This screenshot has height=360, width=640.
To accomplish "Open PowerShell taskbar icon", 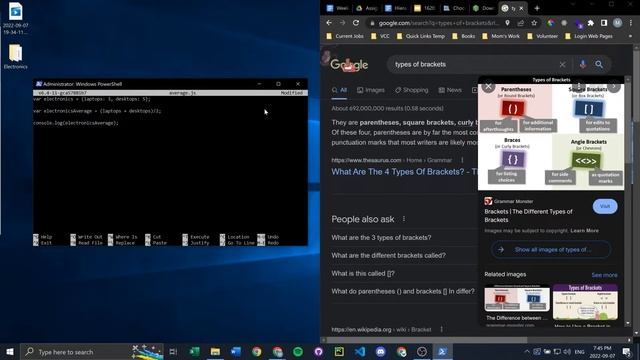I will tap(442, 351).
